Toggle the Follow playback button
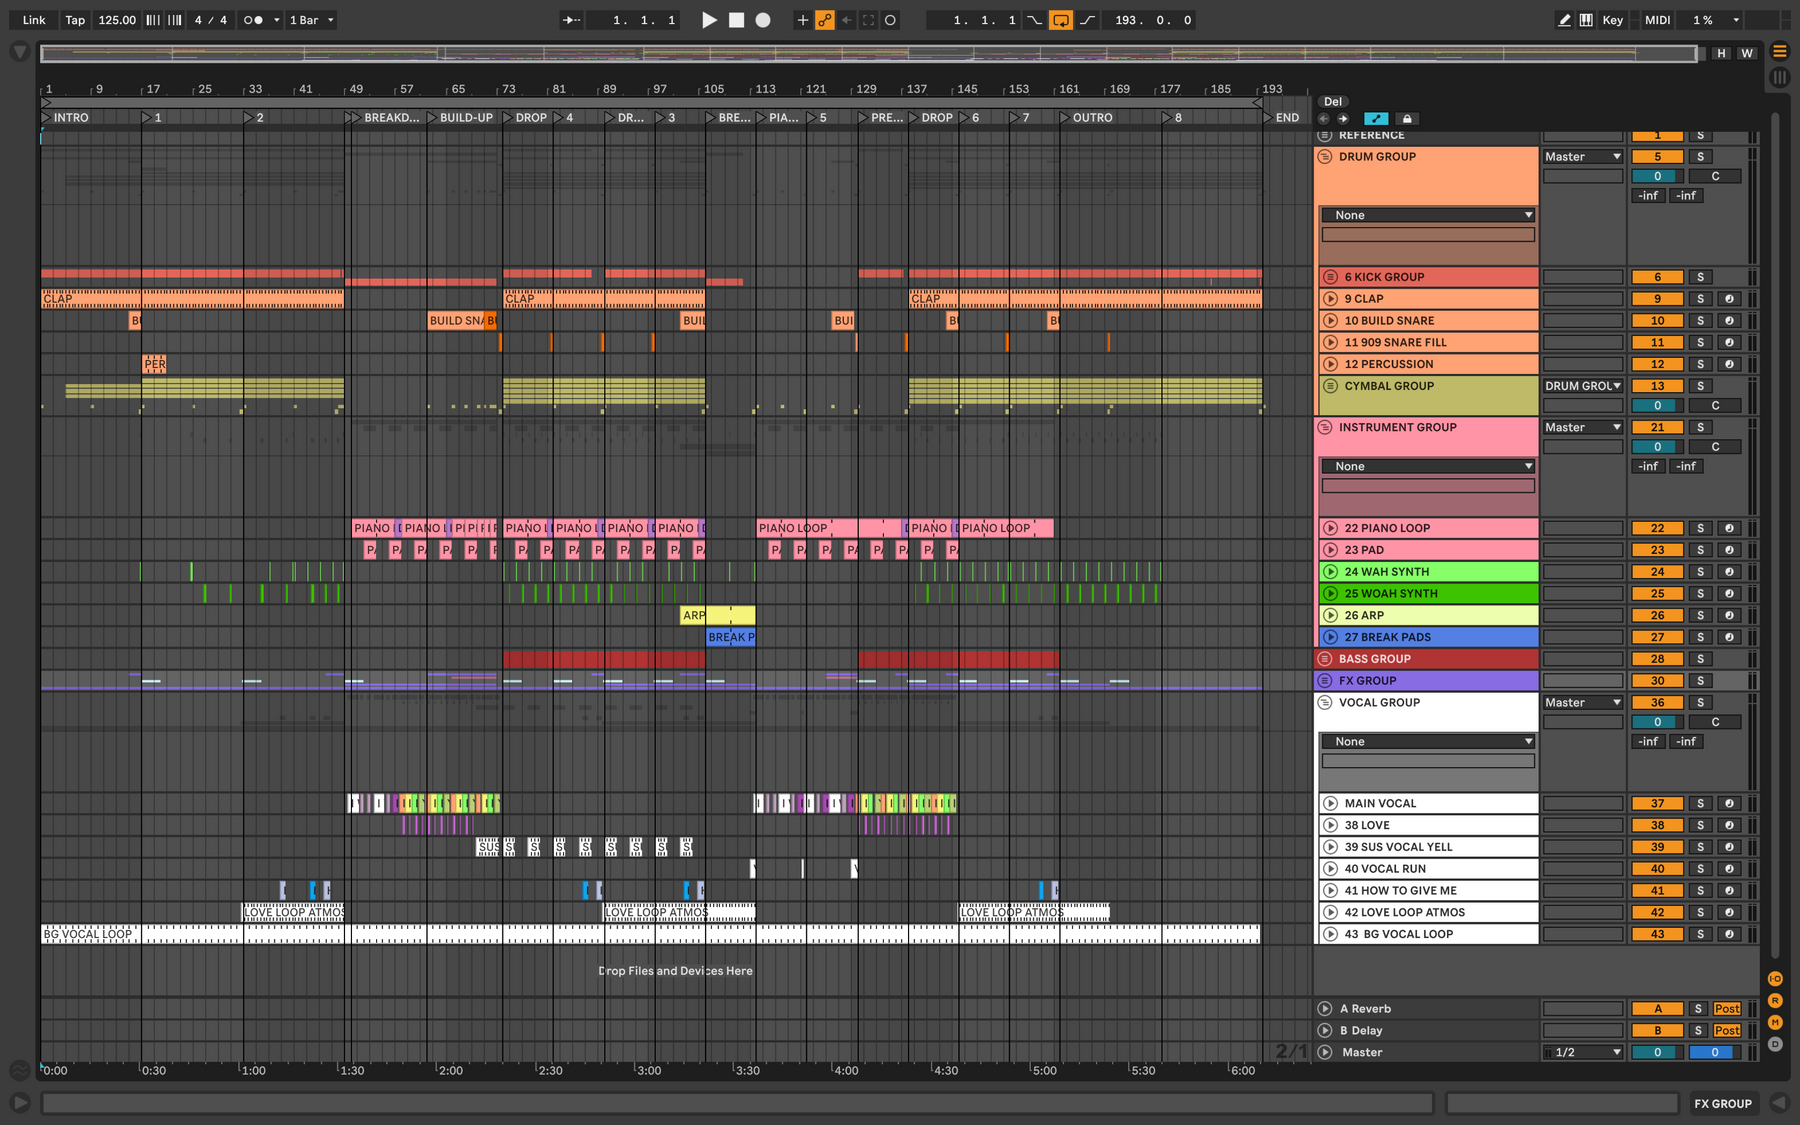 click(571, 20)
